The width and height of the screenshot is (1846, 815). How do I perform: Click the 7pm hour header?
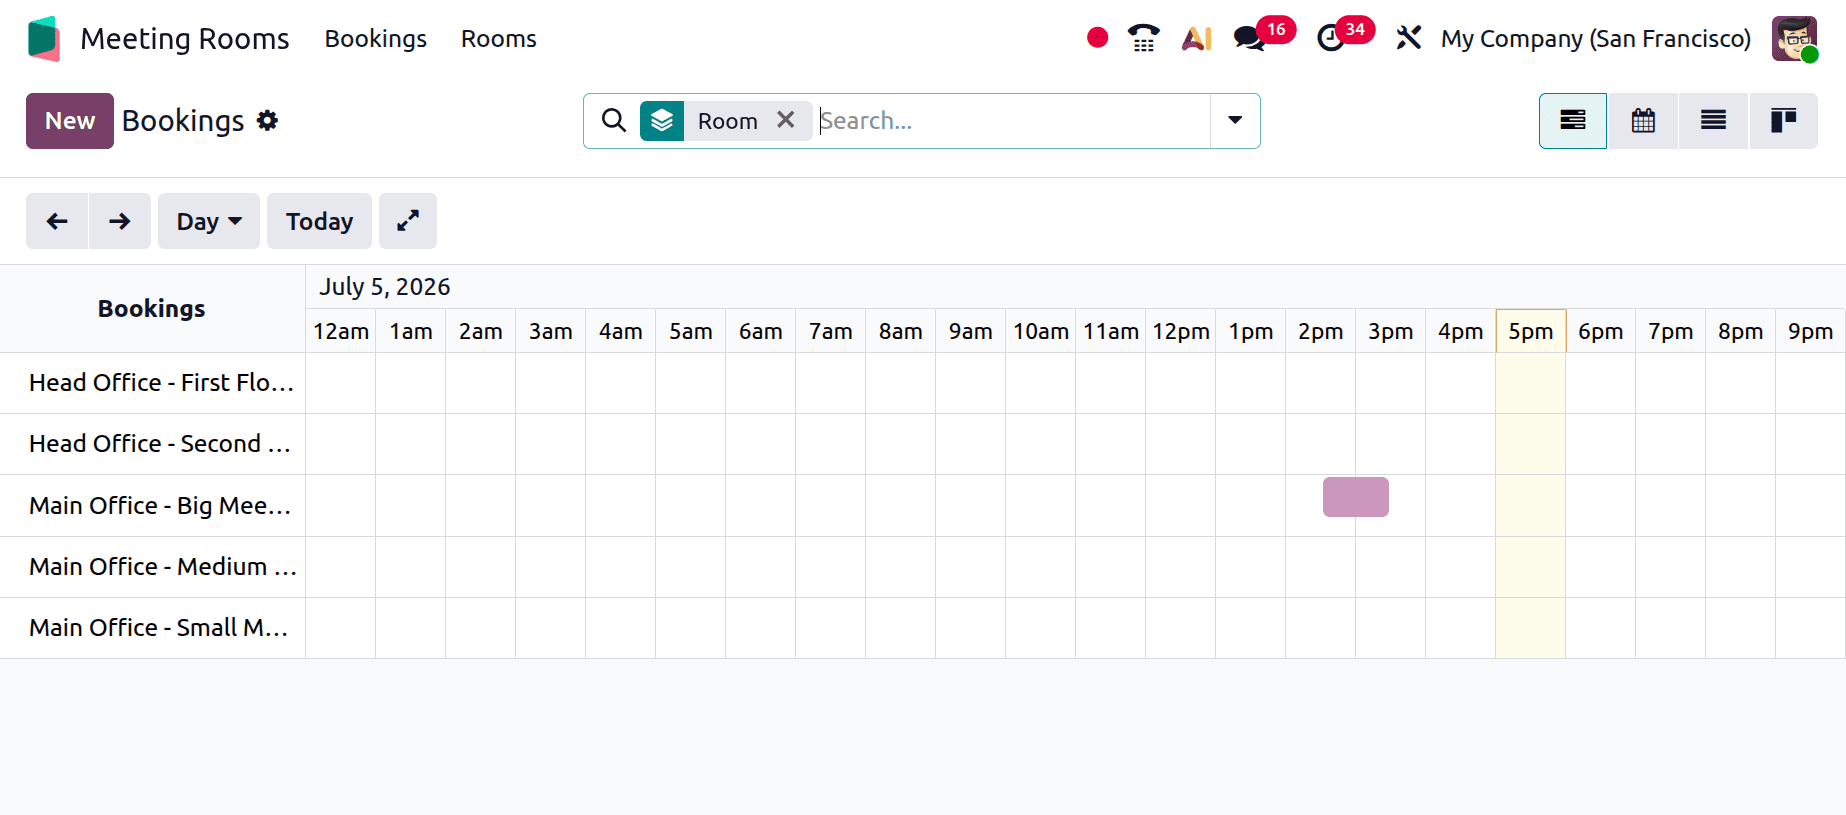tap(1671, 331)
